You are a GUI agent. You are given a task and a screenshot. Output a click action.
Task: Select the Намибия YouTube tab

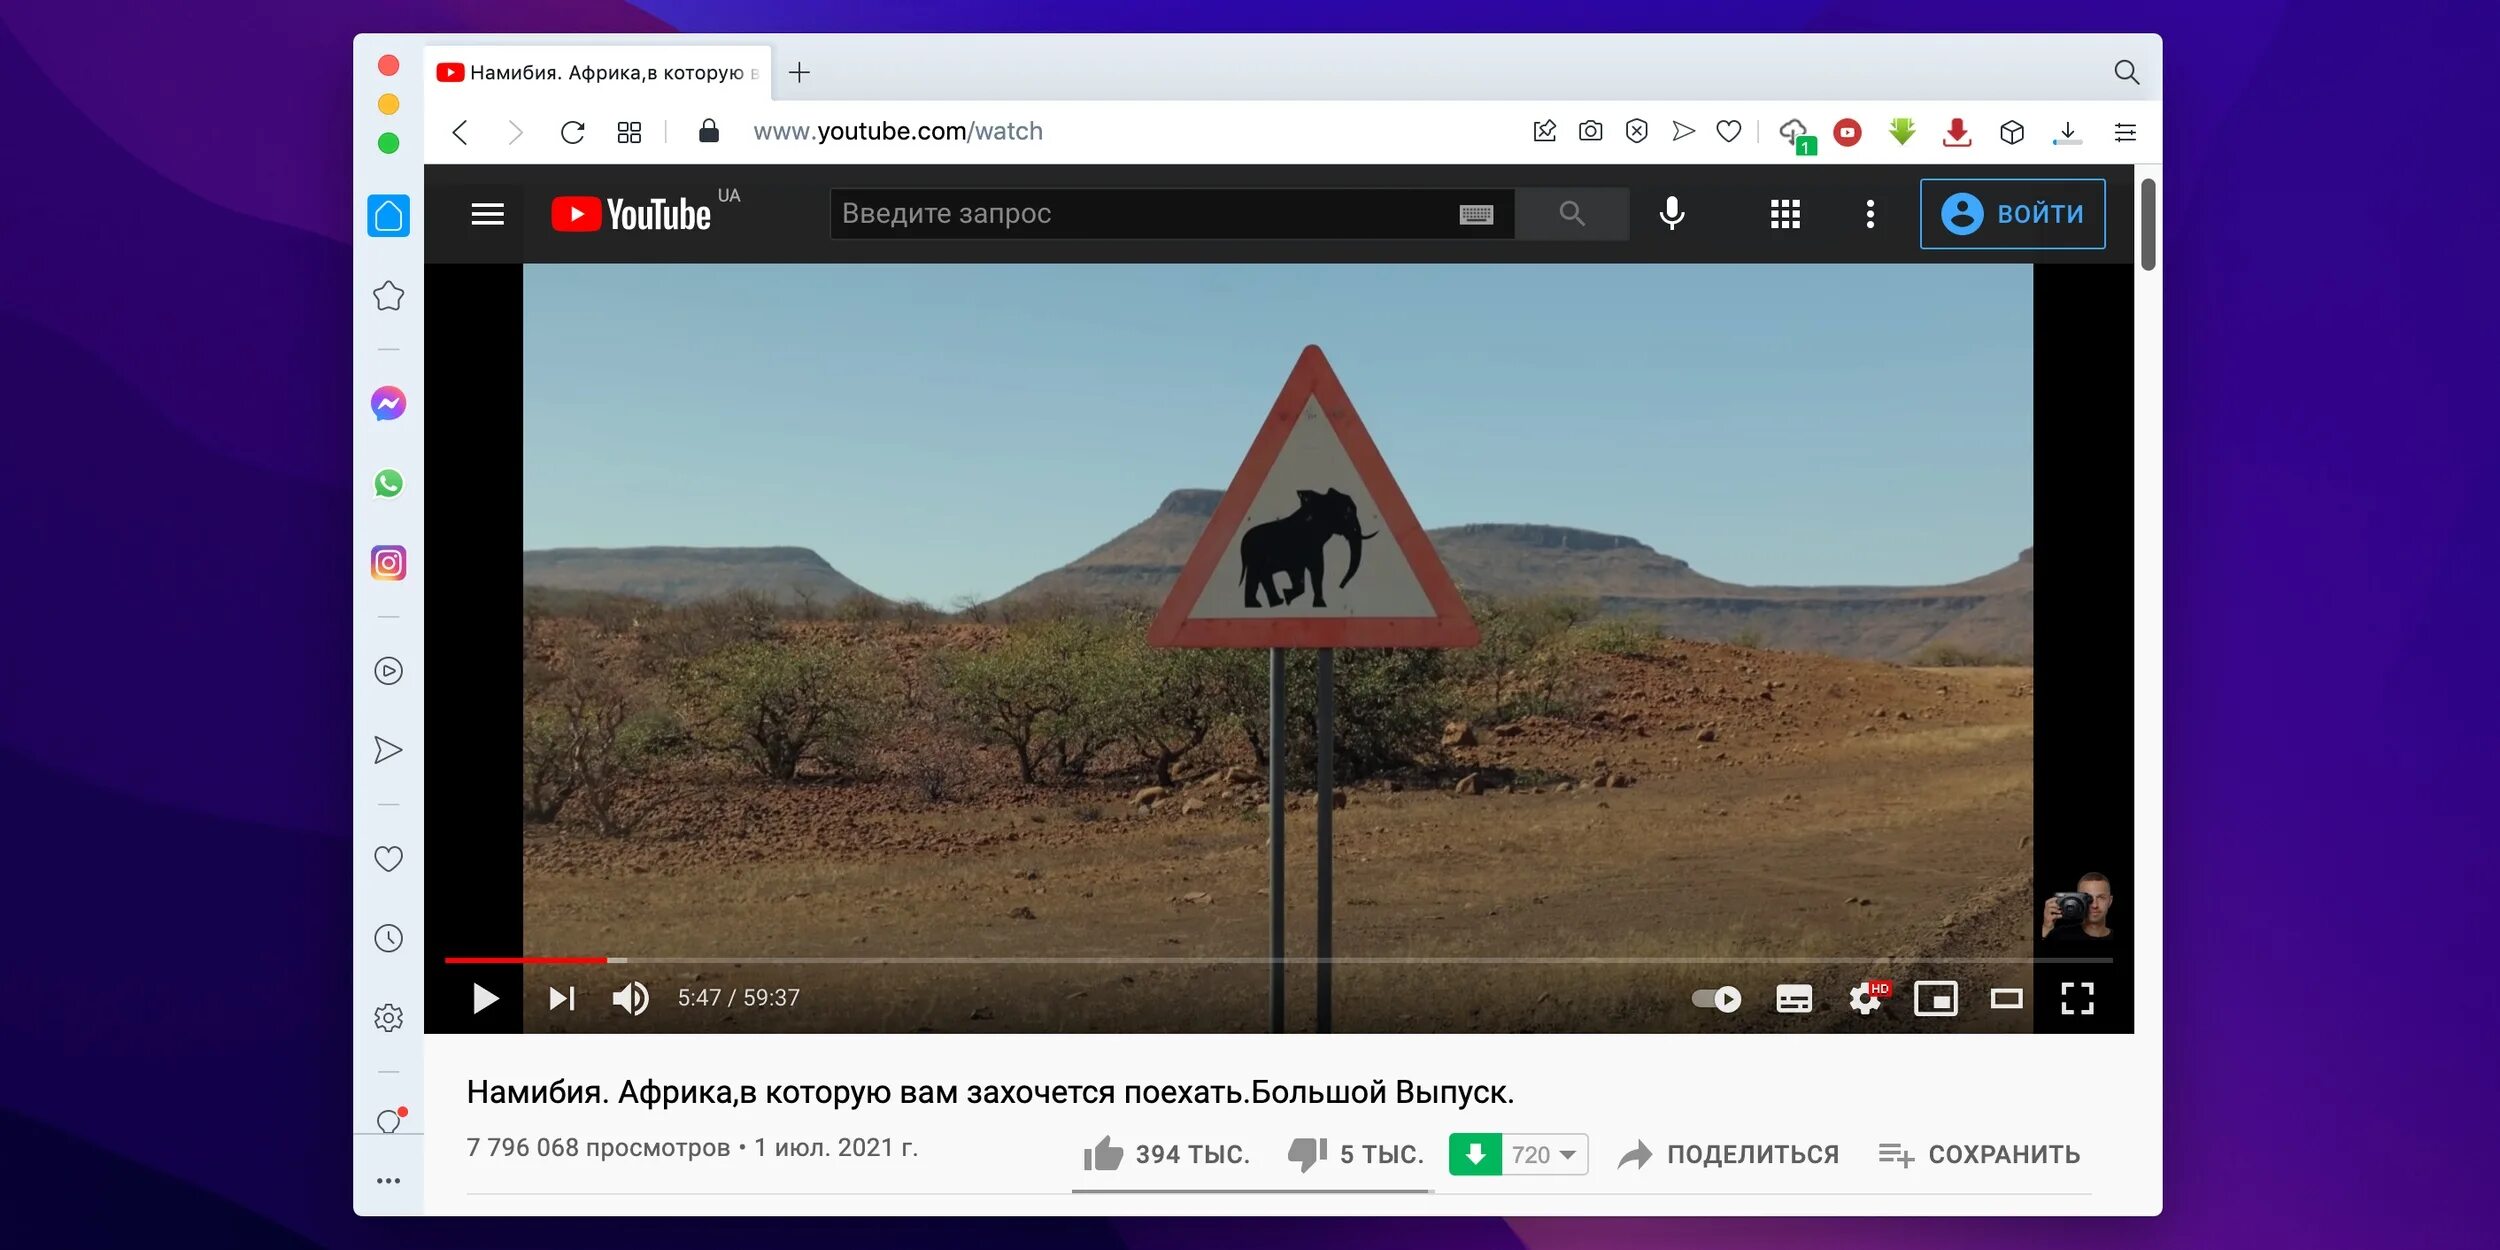point(597,73)
